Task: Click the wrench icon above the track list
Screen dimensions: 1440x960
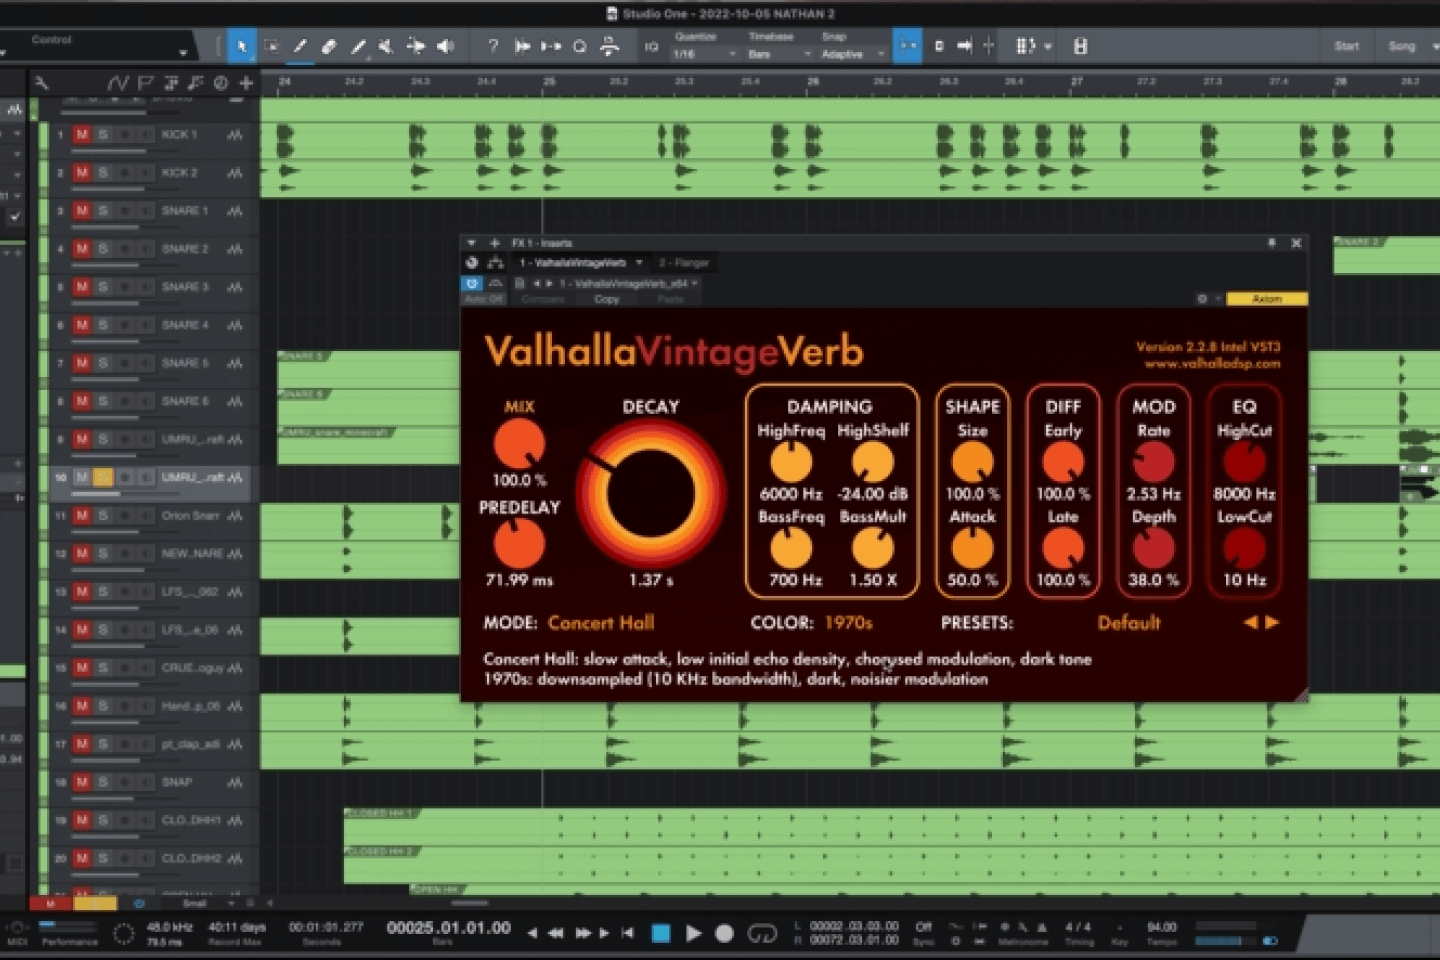Action: (x=41, y=83)
